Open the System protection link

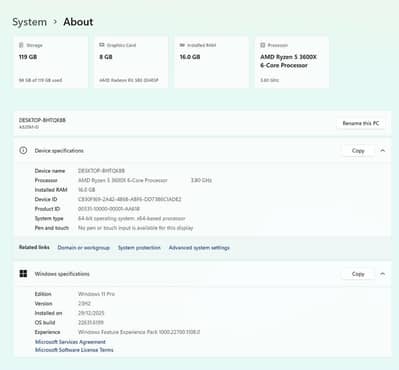[139, 248]
